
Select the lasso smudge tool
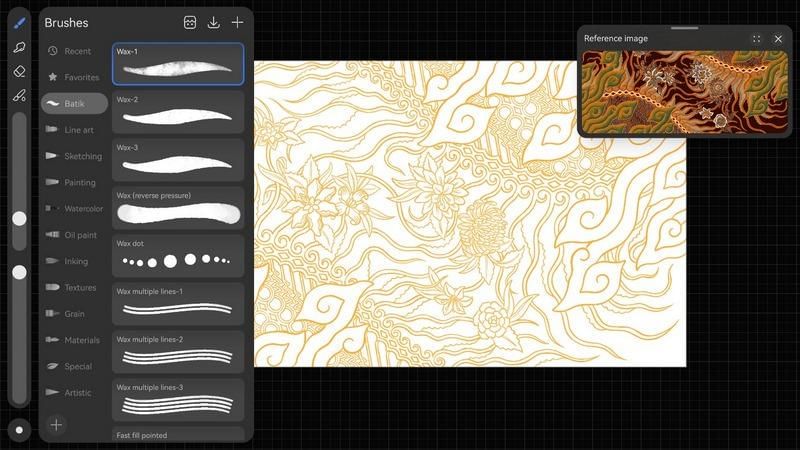pyautogui.click(x=19, y=47)
